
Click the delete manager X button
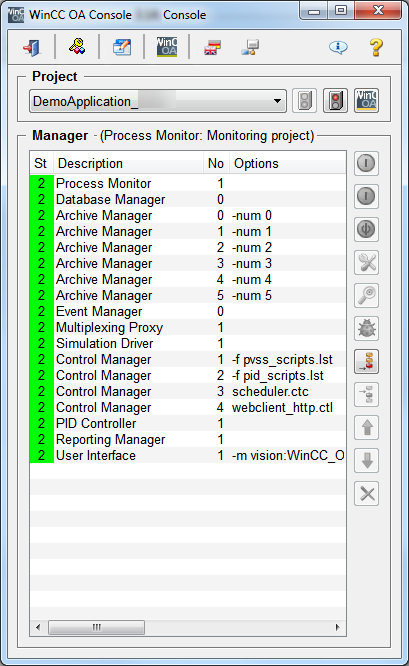pos(366,494)
